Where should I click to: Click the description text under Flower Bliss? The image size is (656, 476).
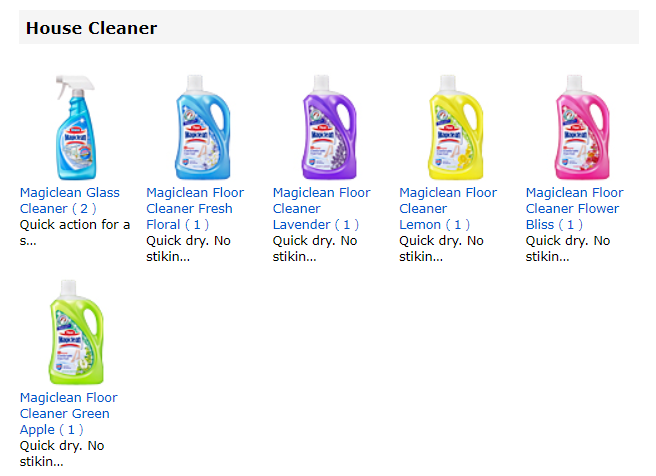(567, 248)
